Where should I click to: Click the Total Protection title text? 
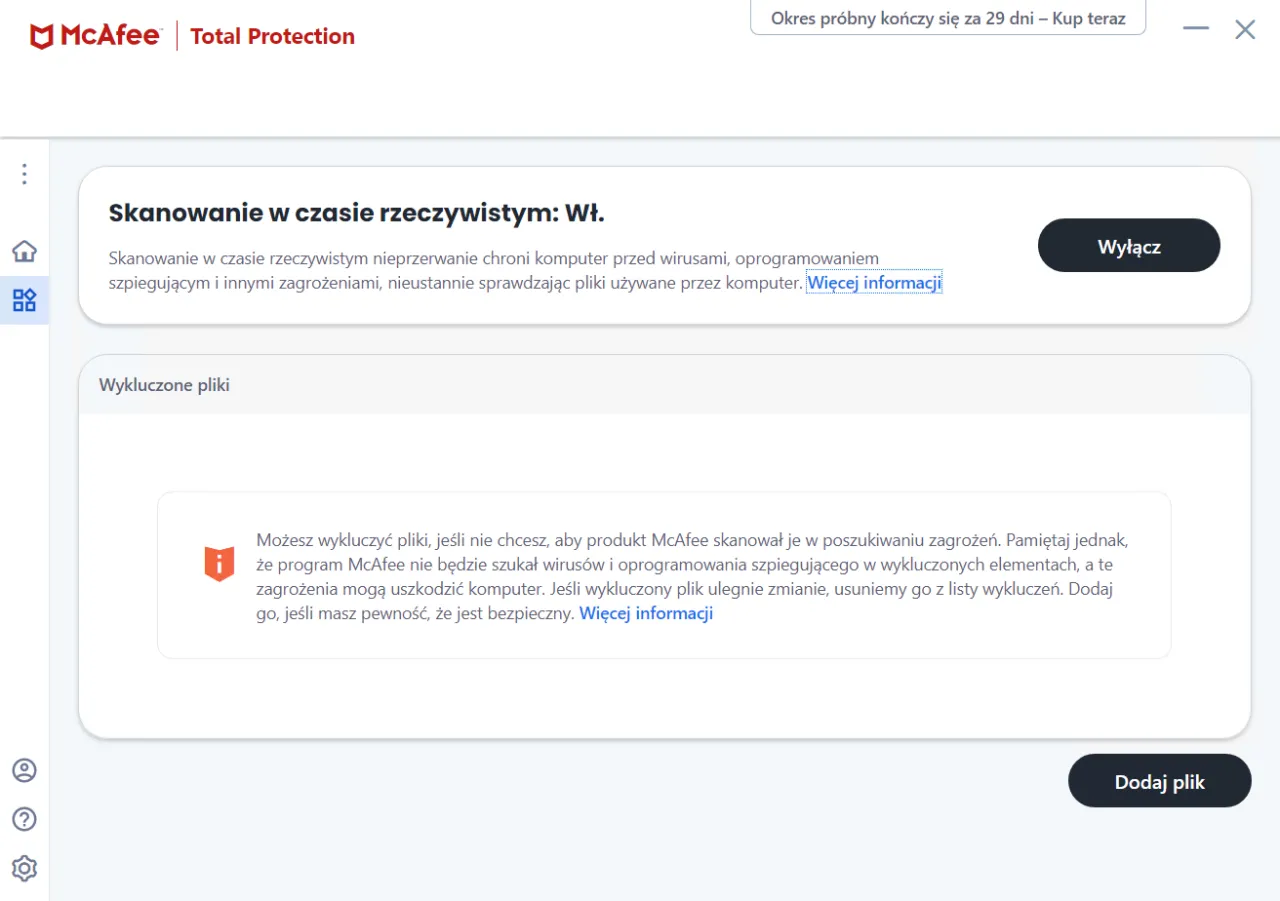tap(272, 36)
